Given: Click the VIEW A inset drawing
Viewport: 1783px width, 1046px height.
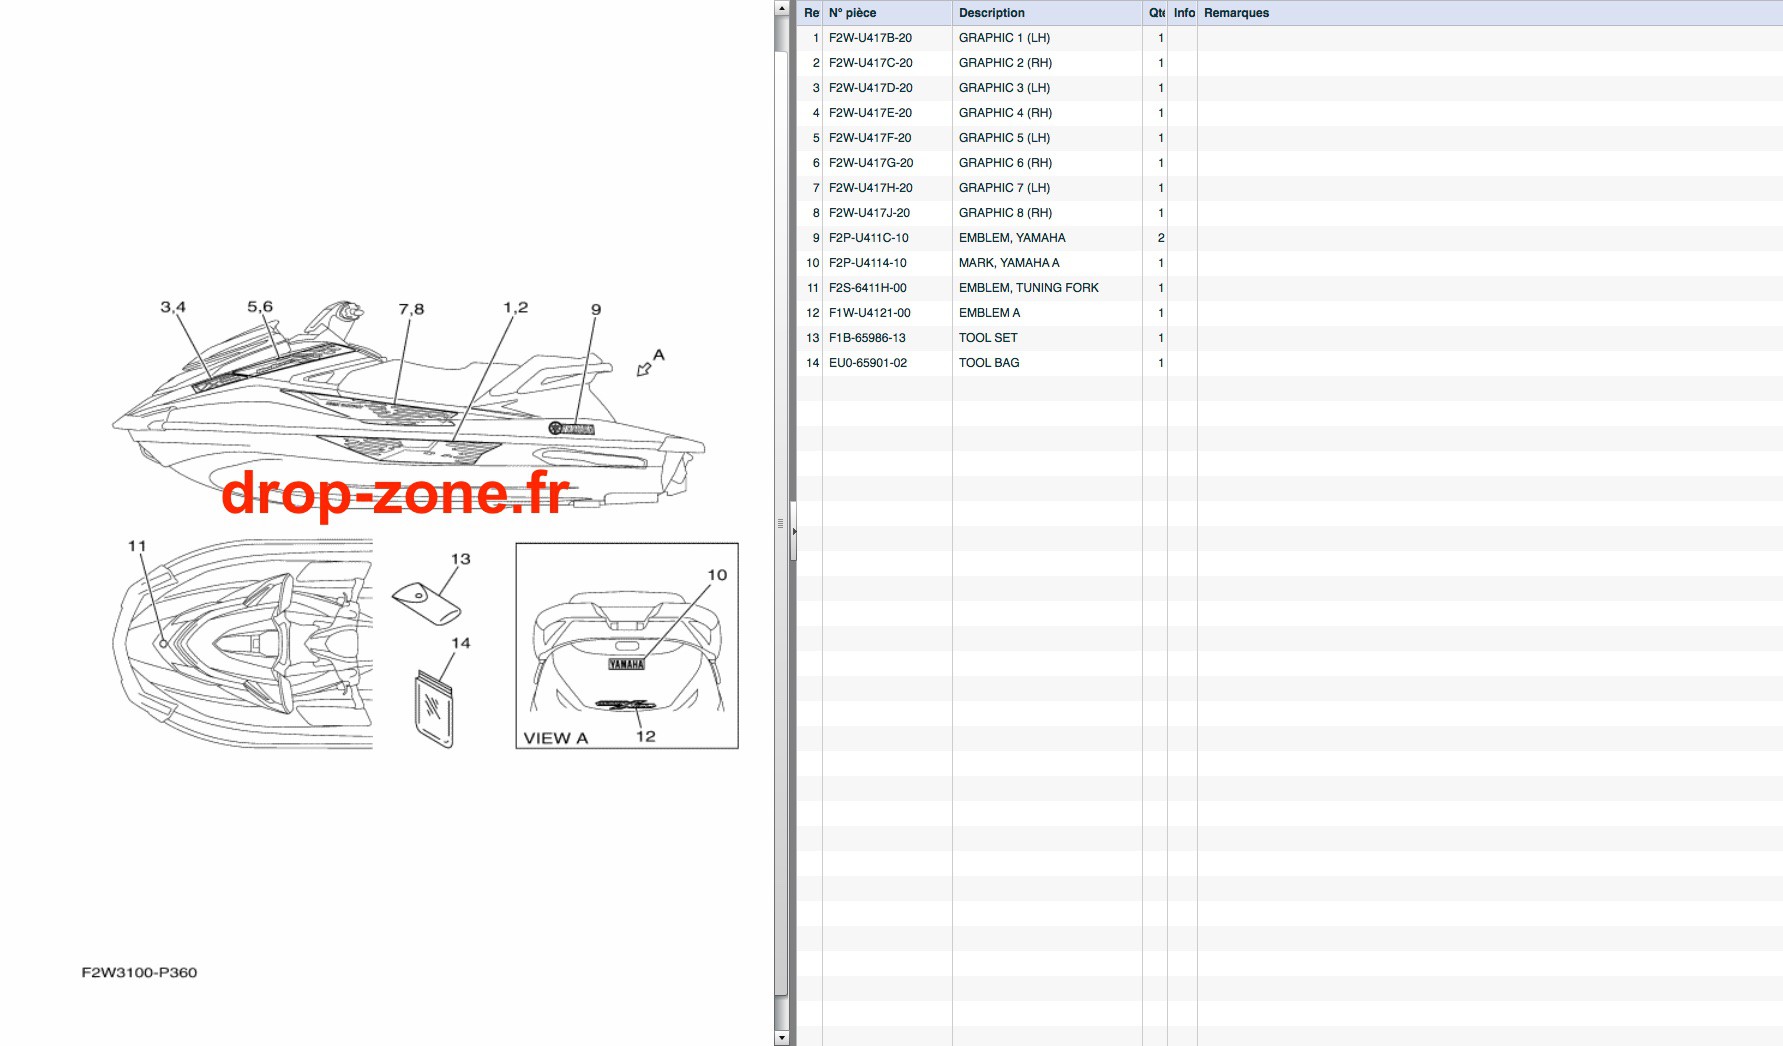Looking at the screenshot, I should click(627, 646).
